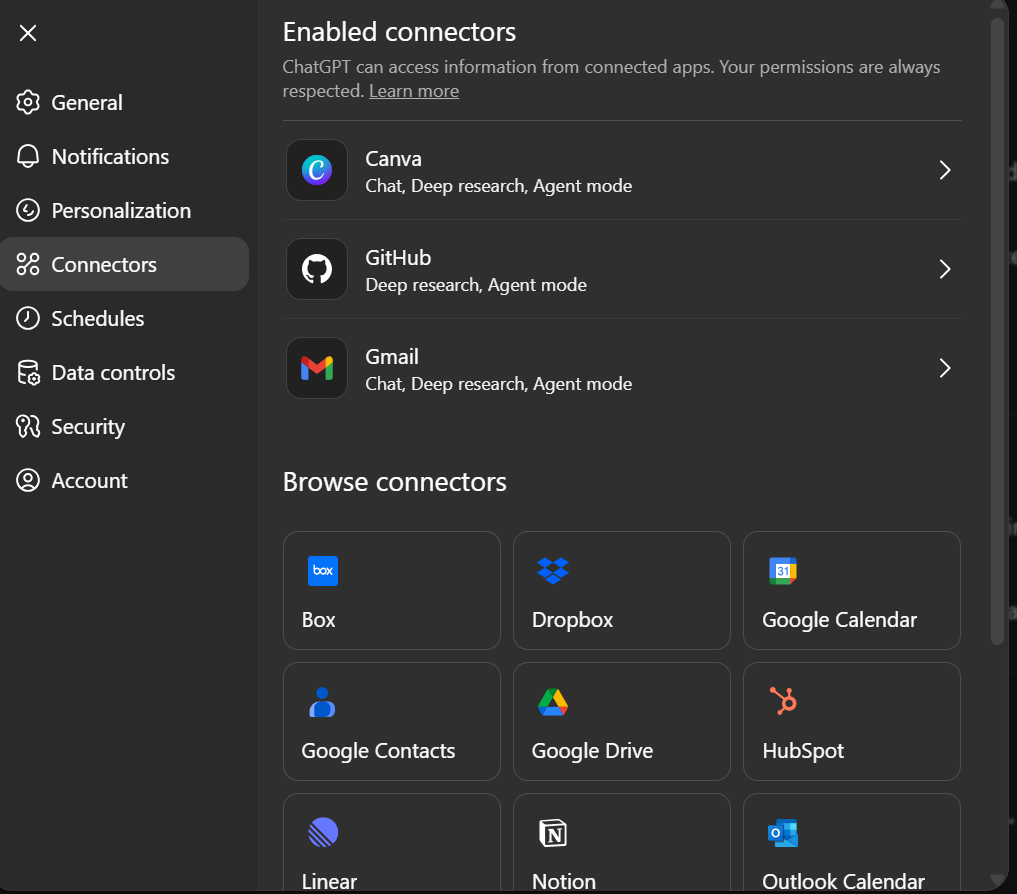Go to the Security settings tab
Screen dimensions: 1017x894
[88, 427]
